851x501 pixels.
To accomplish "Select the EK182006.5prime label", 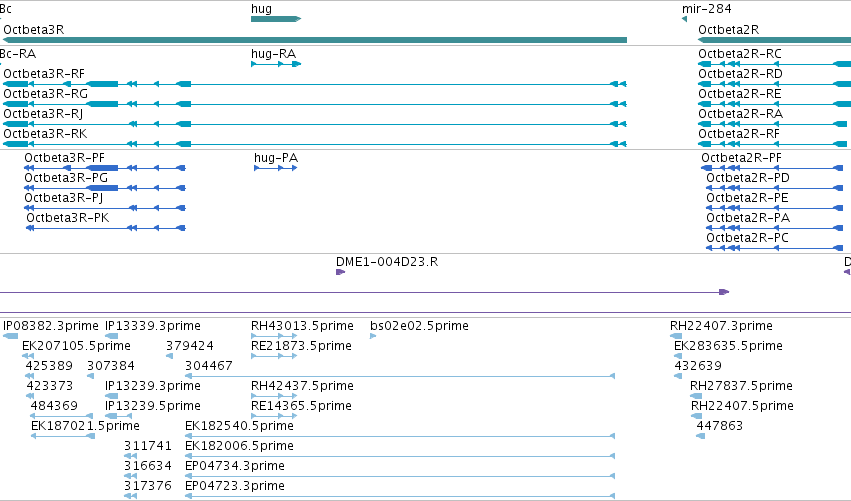I will (239, 447).
